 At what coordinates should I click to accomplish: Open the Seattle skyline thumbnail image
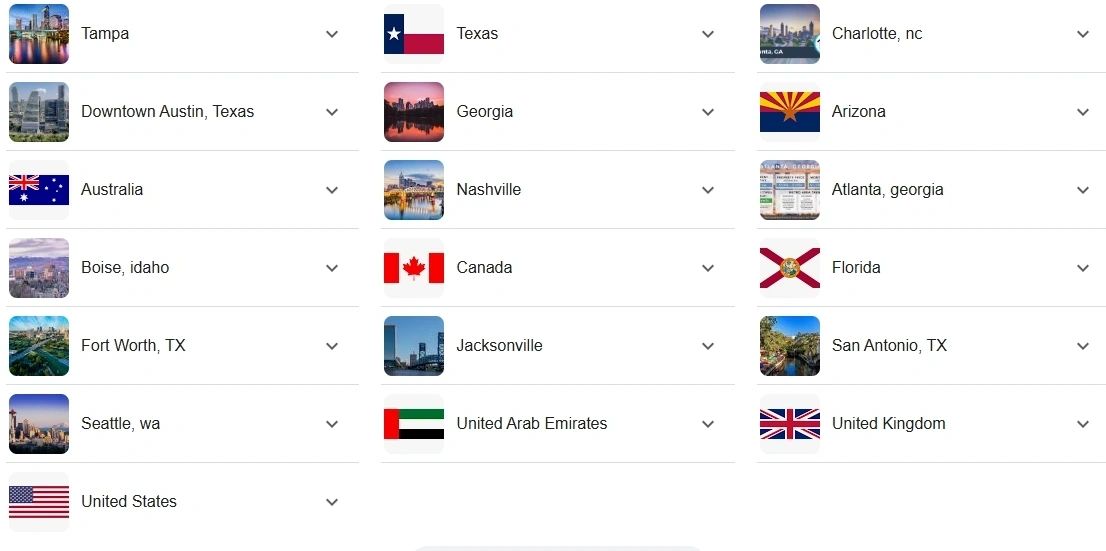pyautogui.click(x=39, y=424)
